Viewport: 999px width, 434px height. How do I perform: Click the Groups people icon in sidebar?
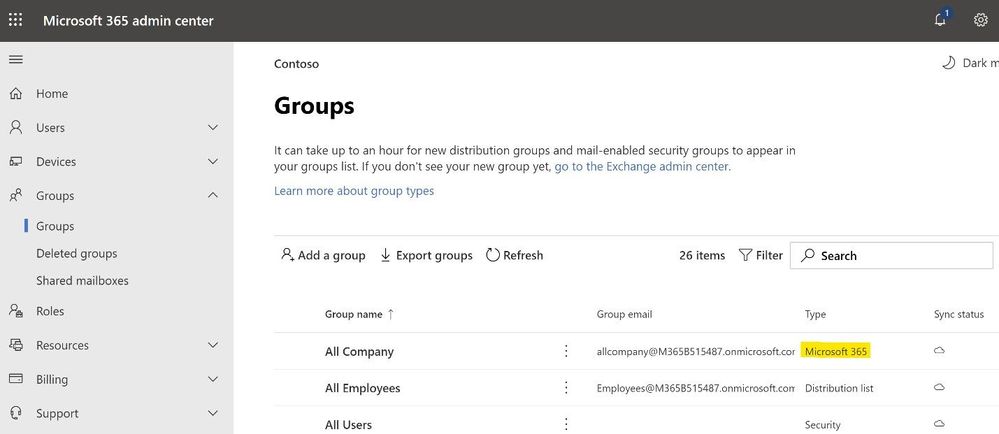16,196
